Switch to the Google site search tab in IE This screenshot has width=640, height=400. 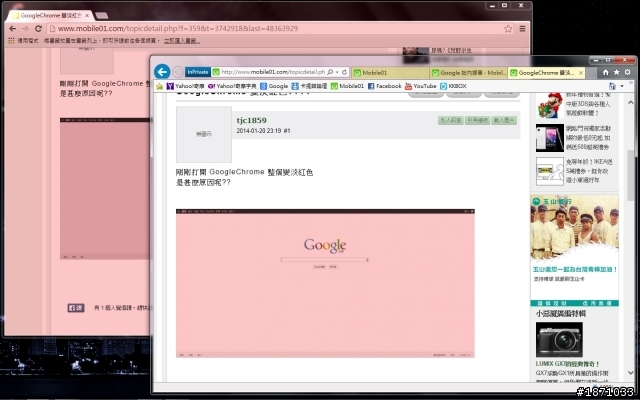(468, 73)
